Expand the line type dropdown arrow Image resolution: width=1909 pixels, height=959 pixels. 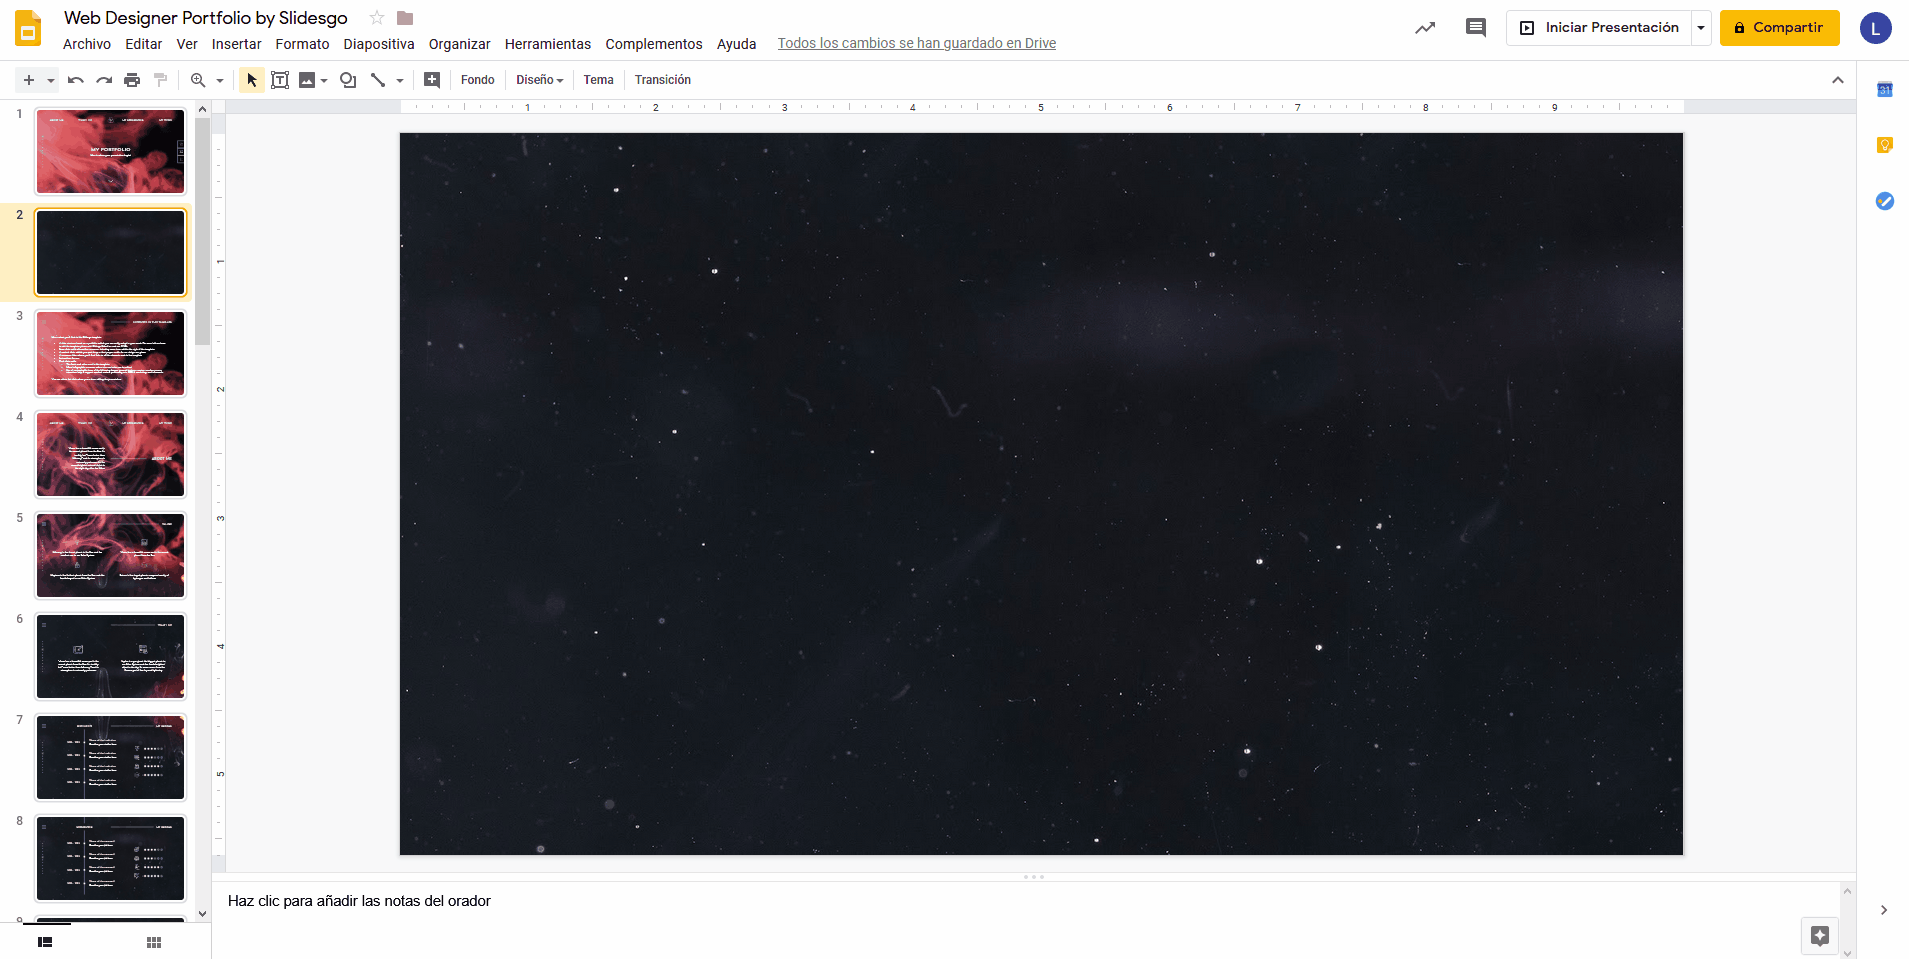[400, 80]
